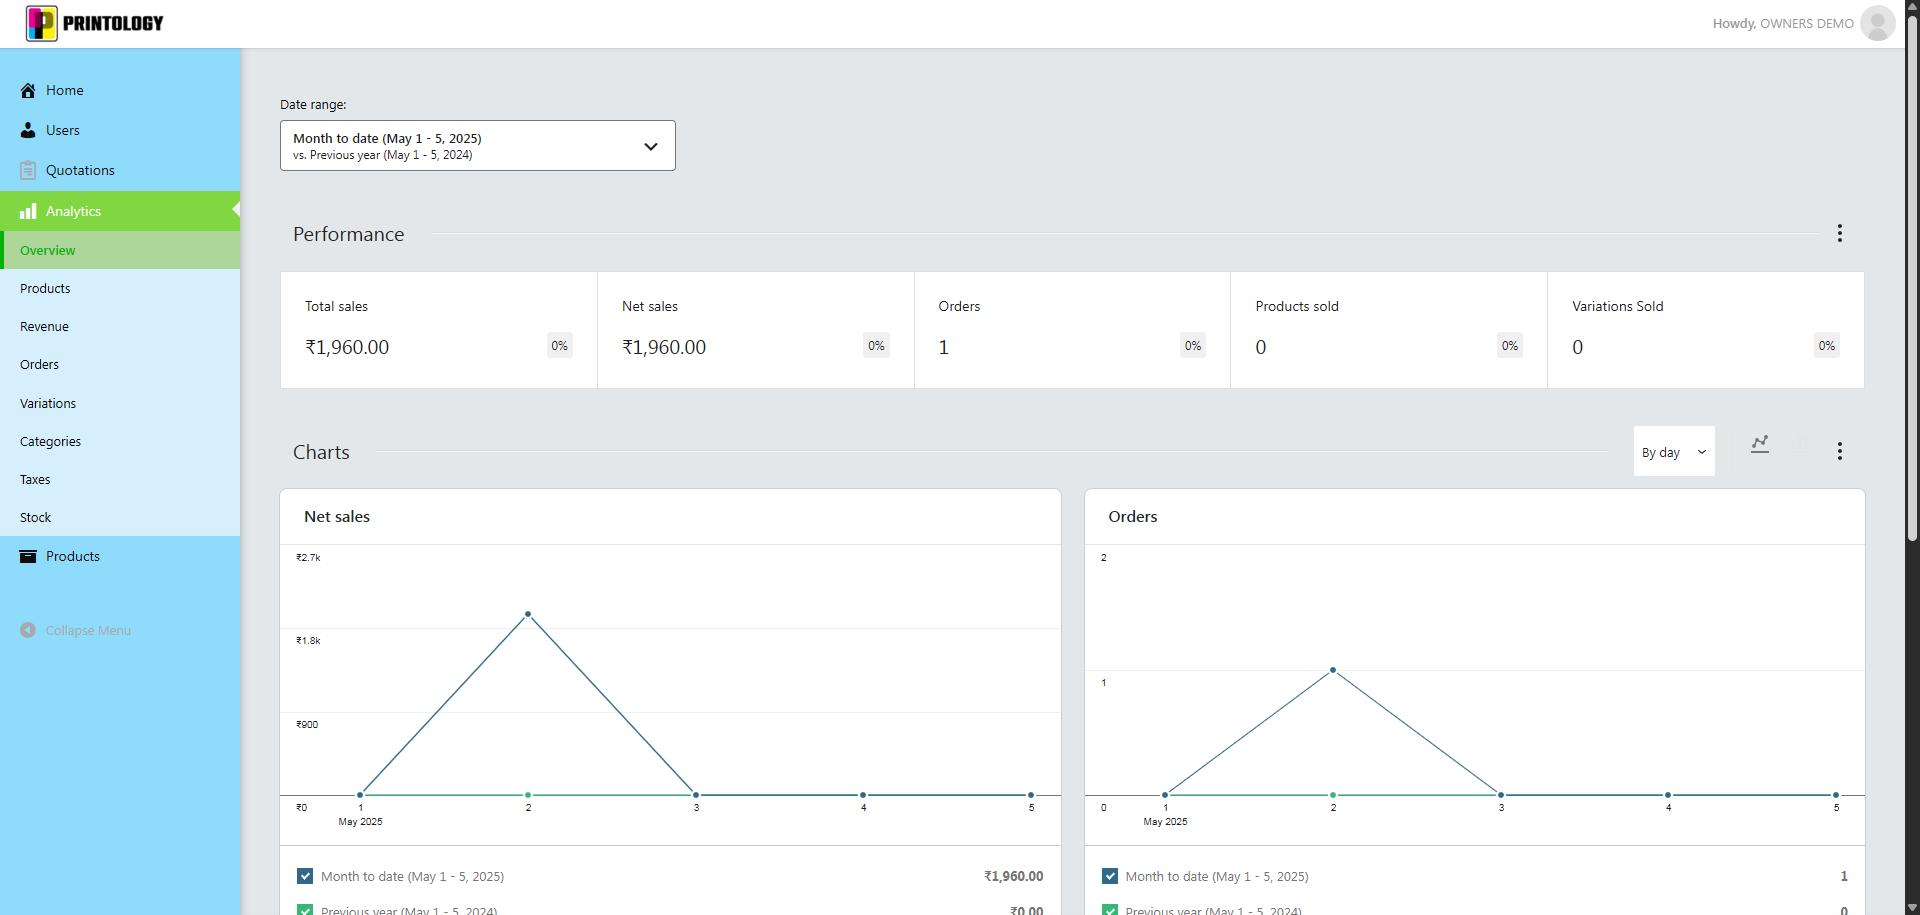The image size is (1920, 915).
Task: Open Categories analytics submenu
Action: tap(120, 441)
